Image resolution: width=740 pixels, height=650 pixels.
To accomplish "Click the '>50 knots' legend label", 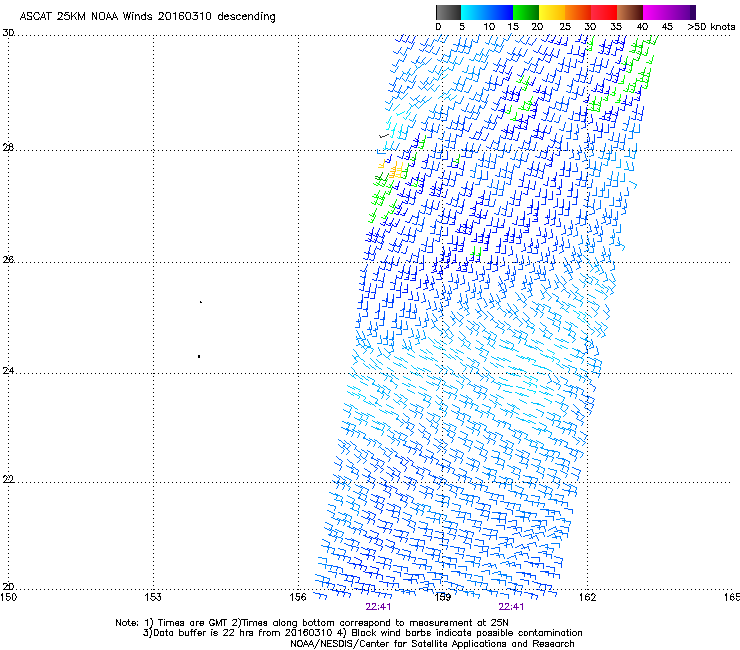I will pyautogui.click(x=711, y=26).
